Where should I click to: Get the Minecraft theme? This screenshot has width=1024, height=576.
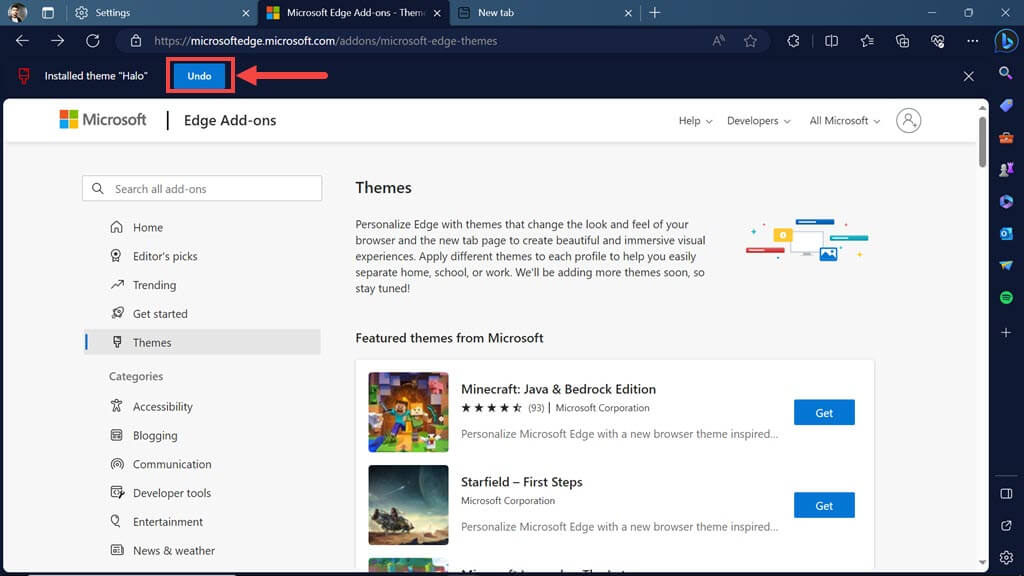click(824, 412)
